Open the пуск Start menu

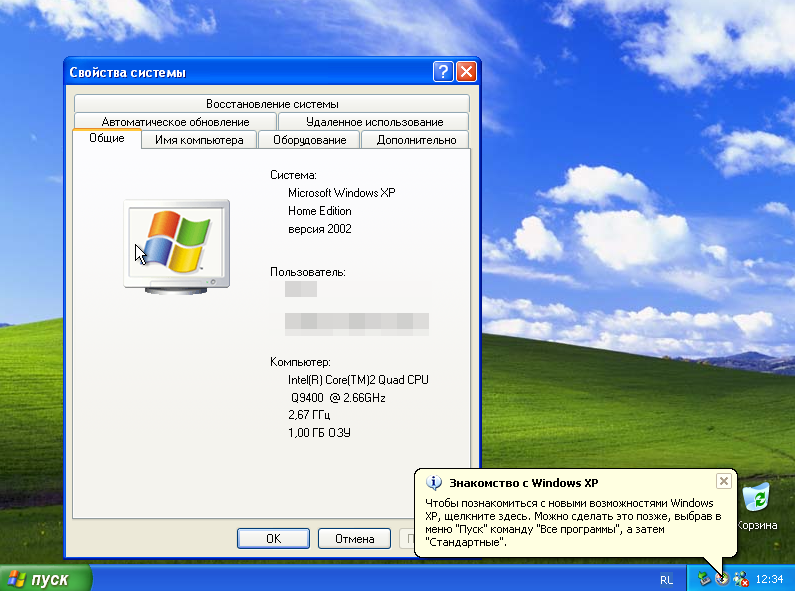point(46,578)
